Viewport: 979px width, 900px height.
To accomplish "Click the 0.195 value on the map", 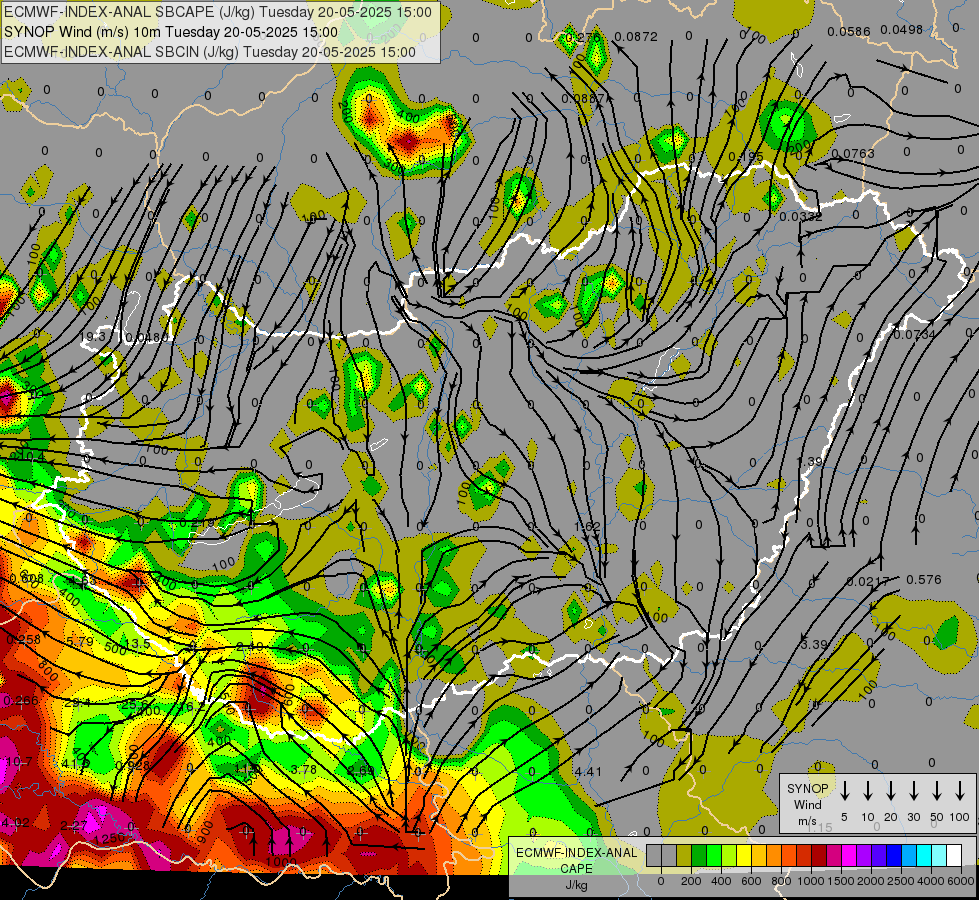I will 745,156.
